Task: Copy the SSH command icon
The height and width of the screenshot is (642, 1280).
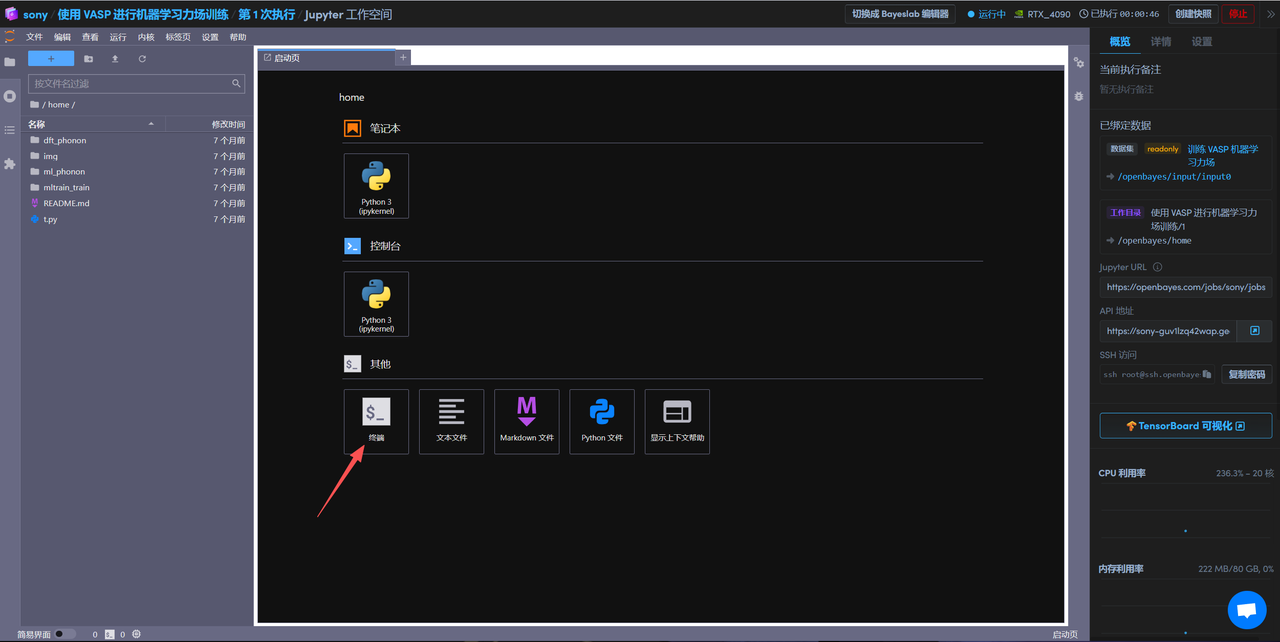Action: click(x=1207, y=374)
